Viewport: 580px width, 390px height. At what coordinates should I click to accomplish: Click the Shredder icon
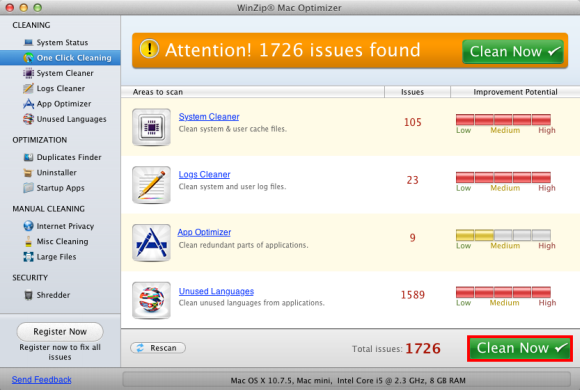click(28, 295)
